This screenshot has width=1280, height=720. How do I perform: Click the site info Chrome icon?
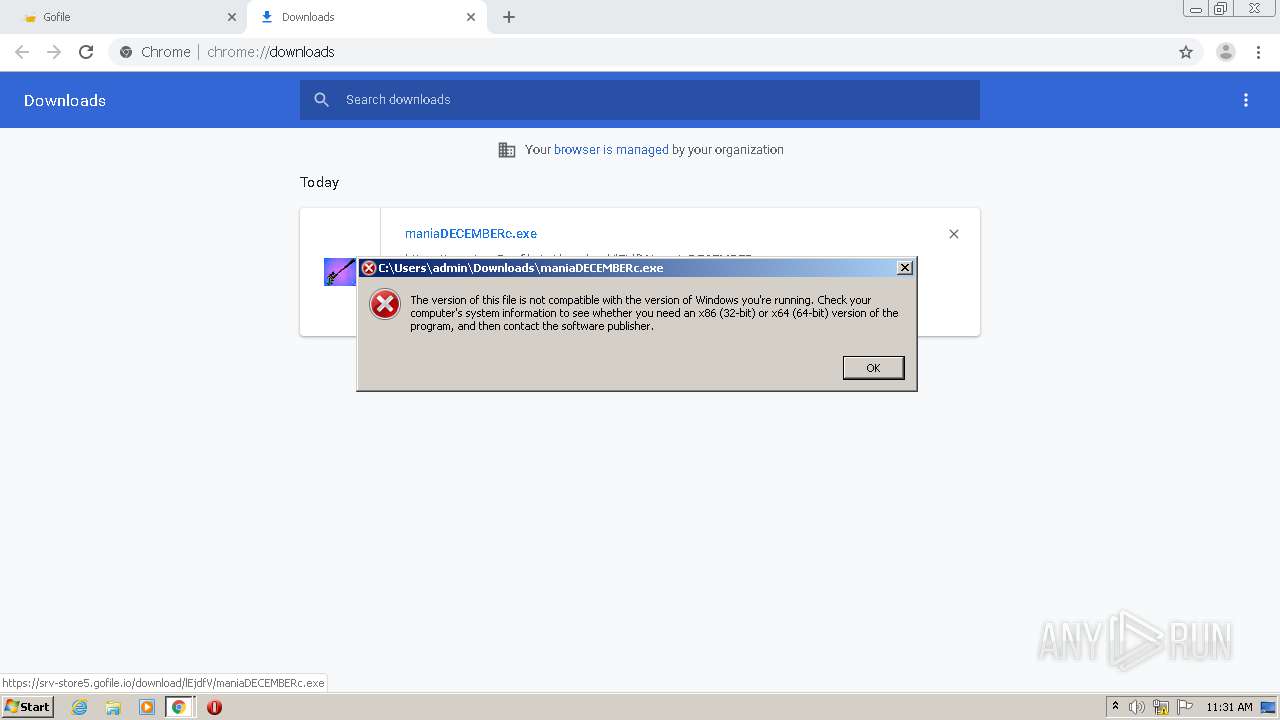(x=126, y=52)
